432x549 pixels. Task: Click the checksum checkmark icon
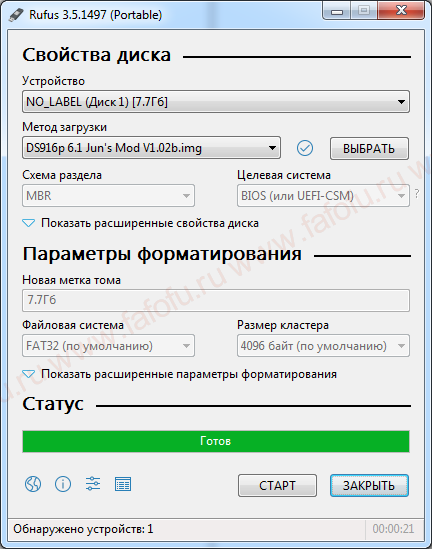(x=305, y=148)
